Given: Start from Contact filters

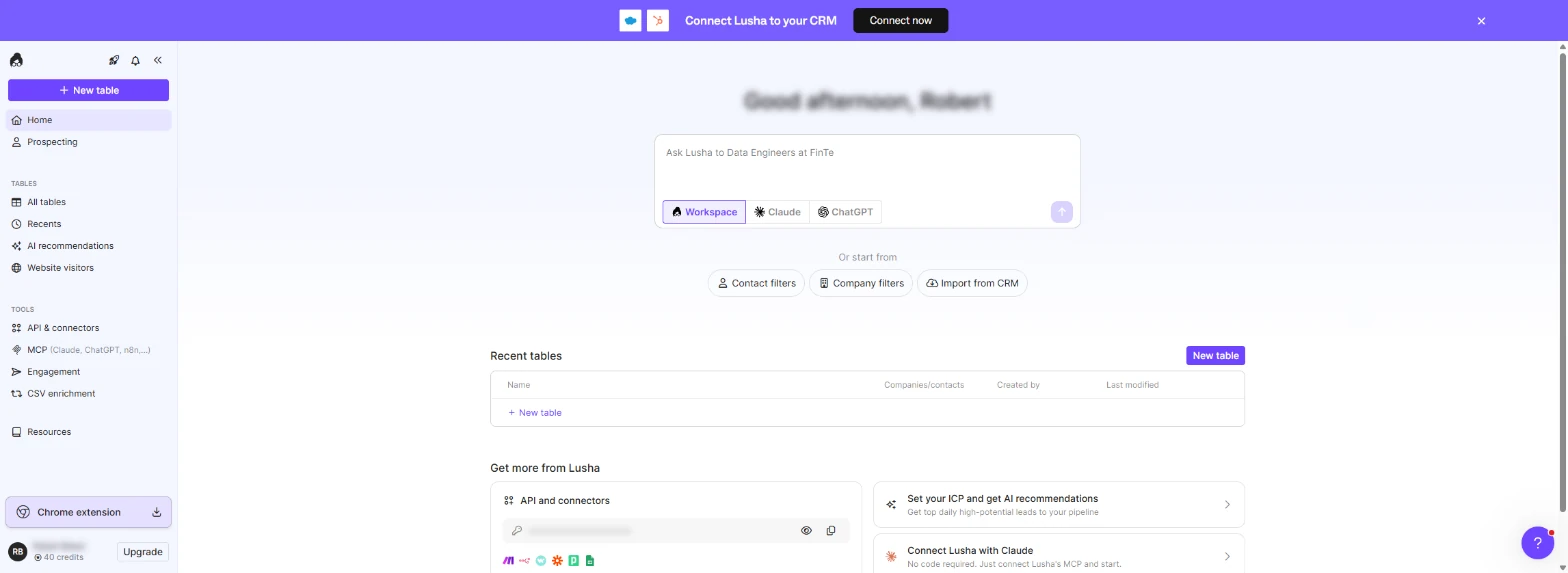Looking at the screenshot, I should pyautogui.click(x=756, y=283).
